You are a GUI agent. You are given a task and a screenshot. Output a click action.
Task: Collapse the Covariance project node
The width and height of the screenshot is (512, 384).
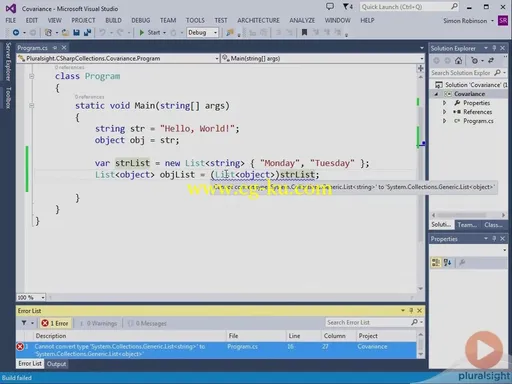point(436,94)
